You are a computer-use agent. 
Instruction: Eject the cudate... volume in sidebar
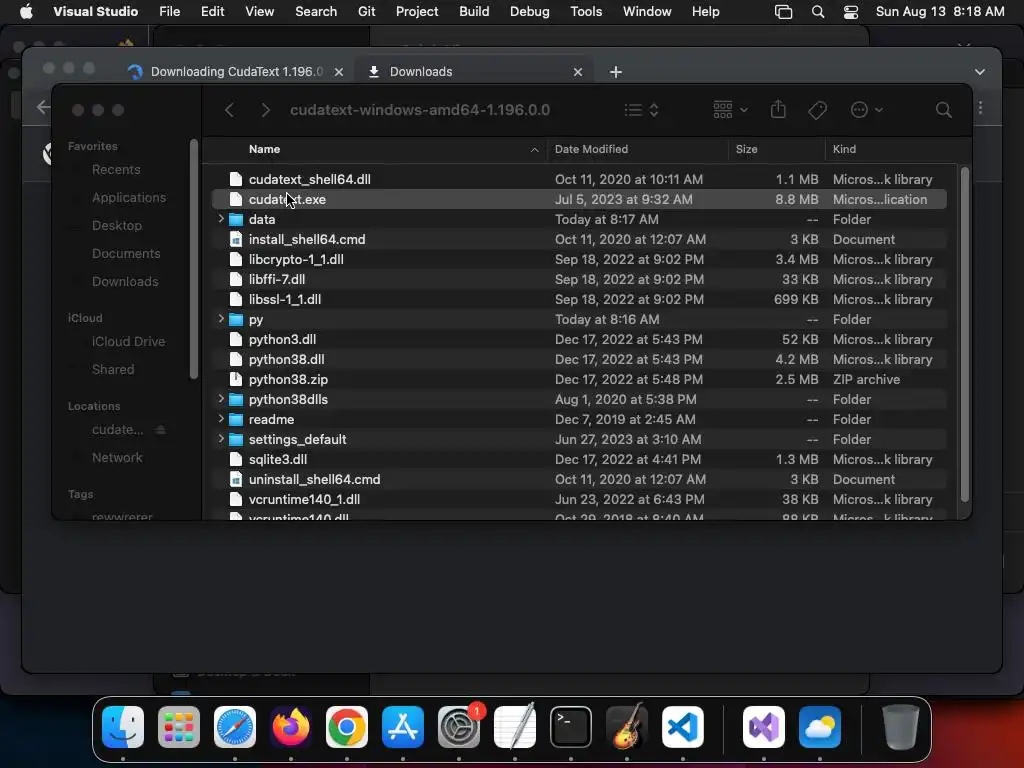pos(161,430)
